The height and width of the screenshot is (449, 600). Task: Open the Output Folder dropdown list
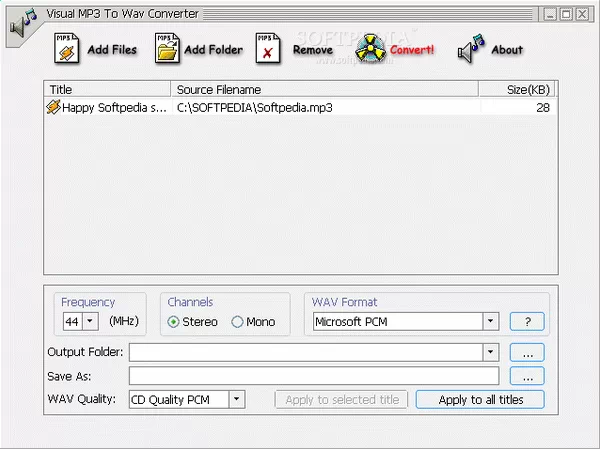(490, 352)
